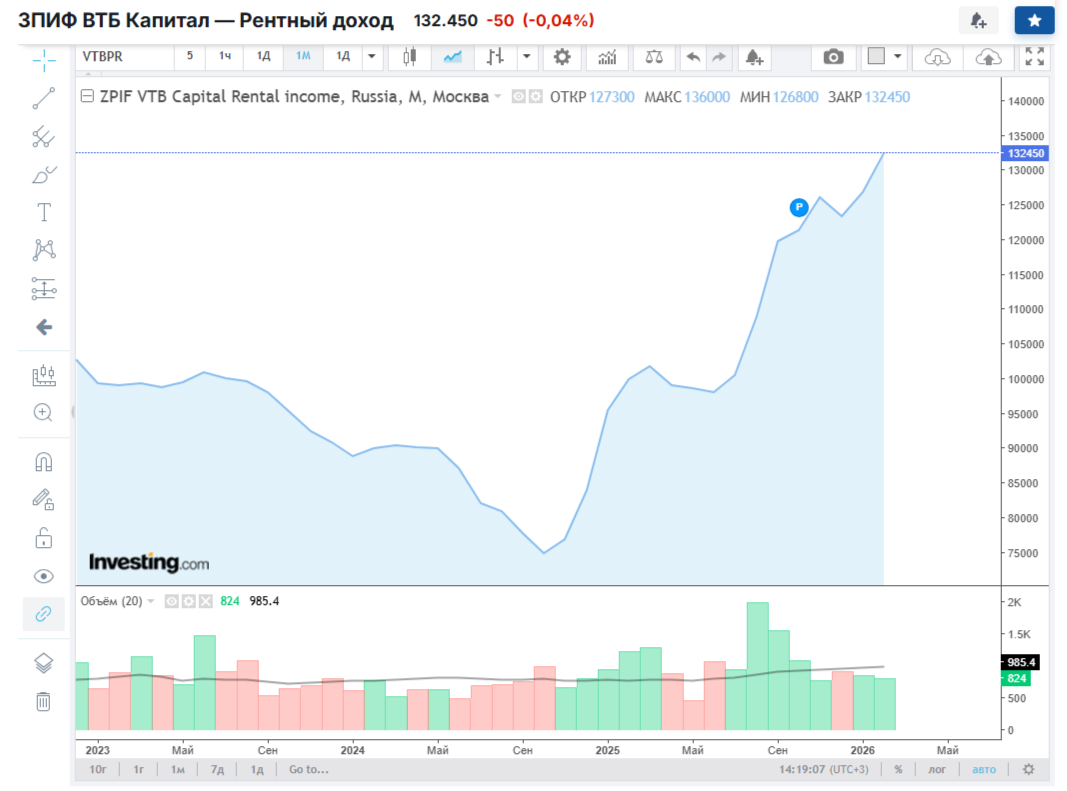Toggle auto scale авто
This screenshot has height=791, width=1067.
(984, 770)
